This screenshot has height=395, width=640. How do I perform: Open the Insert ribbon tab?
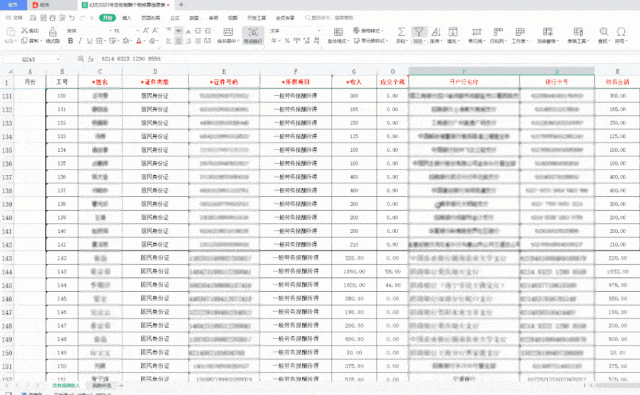(127, 18)
